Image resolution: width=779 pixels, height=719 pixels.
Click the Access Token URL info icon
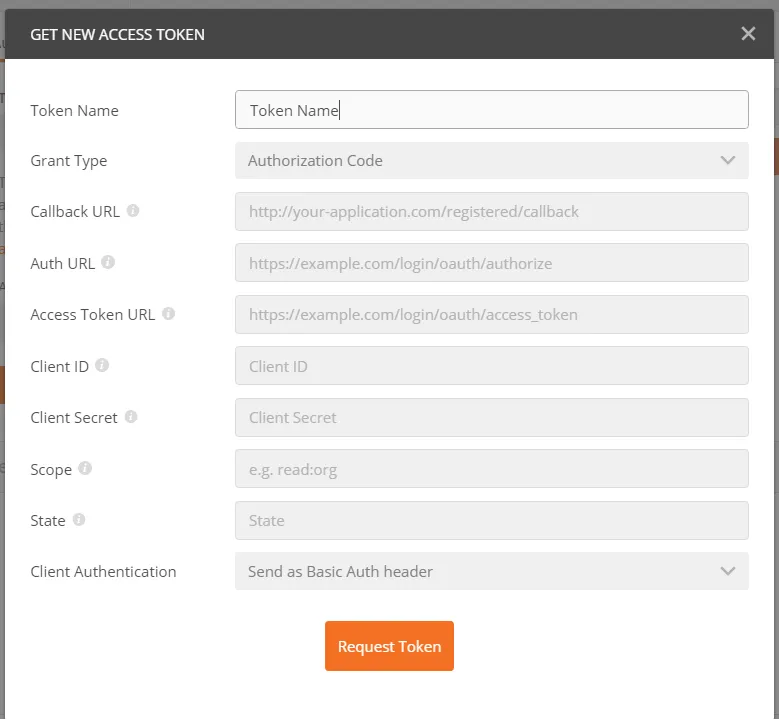point(168,314)
